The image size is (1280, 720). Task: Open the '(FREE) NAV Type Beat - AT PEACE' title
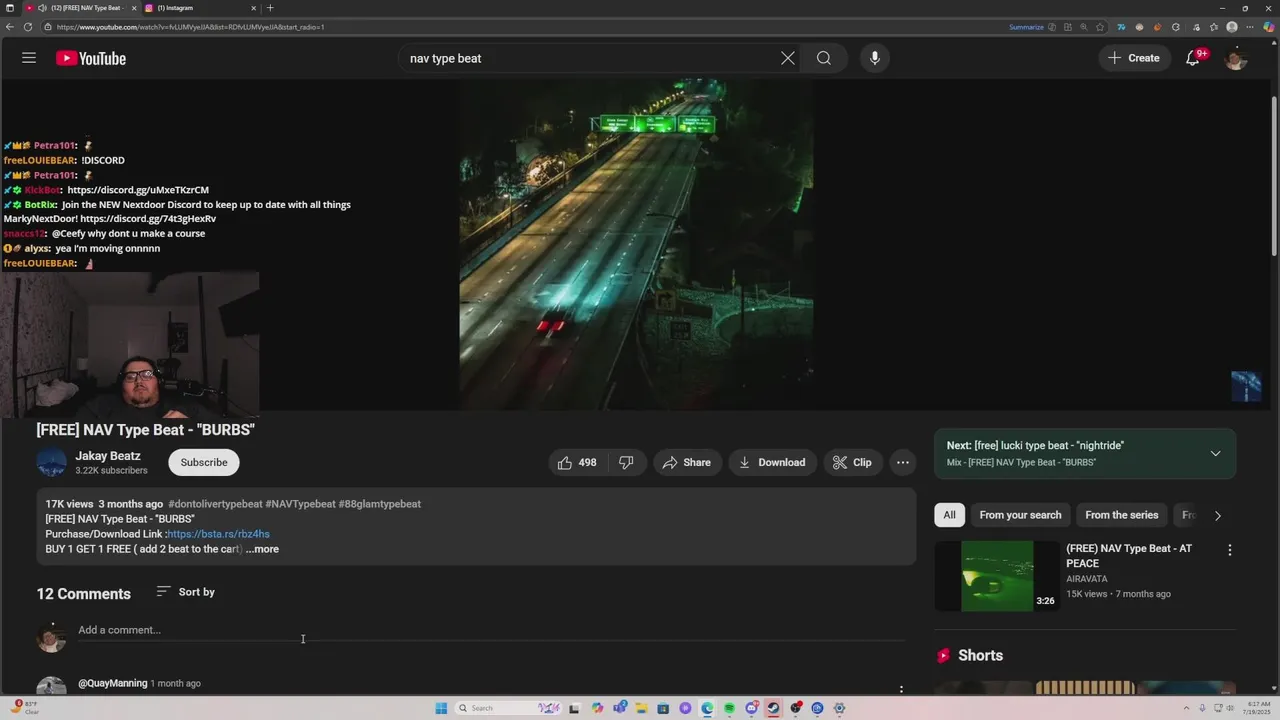[x=1129, y=556]
